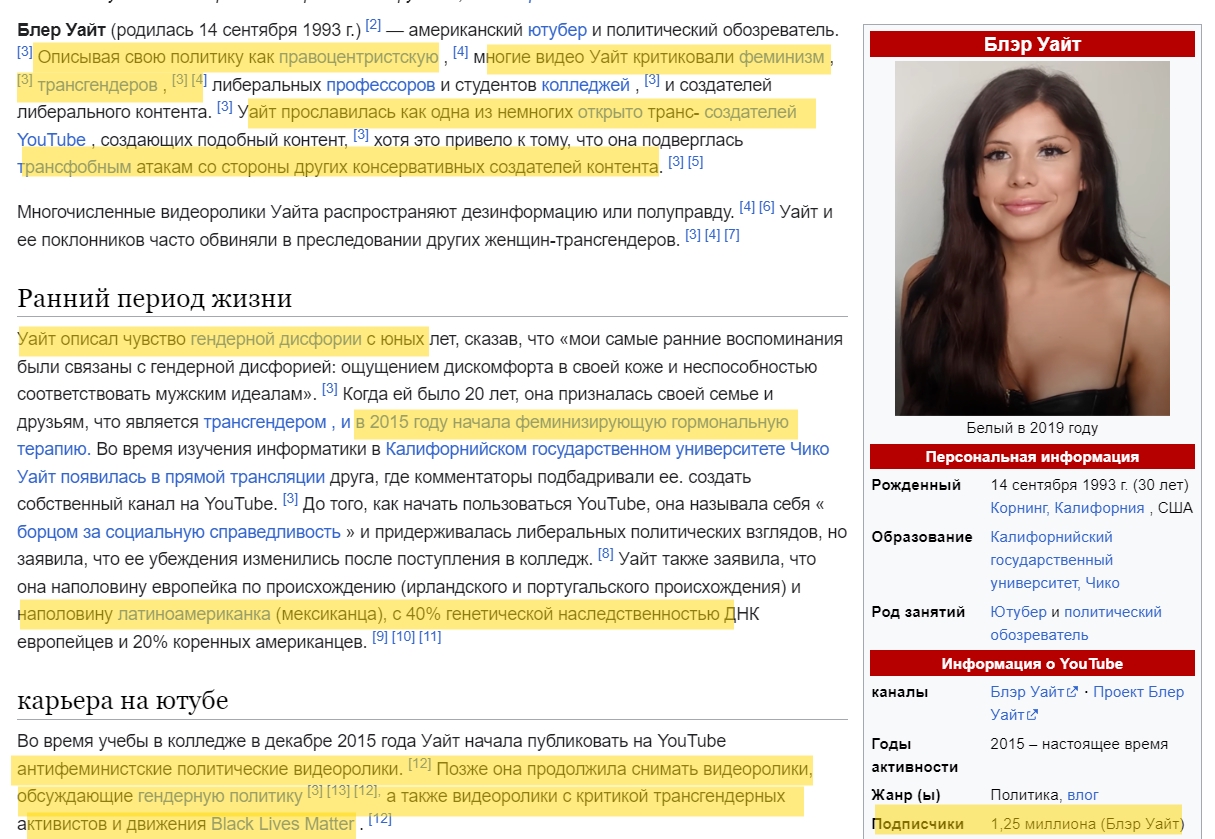Image resolution: width=1215 pixels, height=839 pixels.
Task: Click external-link icon beside Блэр Уайт channel
Action: click(1072, 692)
